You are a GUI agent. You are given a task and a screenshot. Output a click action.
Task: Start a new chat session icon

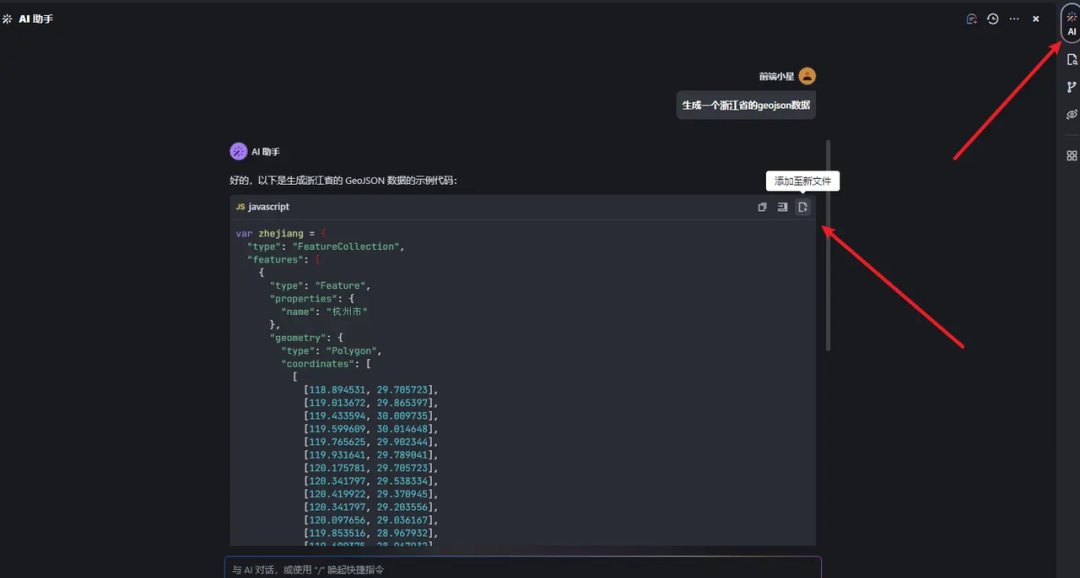(x=971, y=19)
